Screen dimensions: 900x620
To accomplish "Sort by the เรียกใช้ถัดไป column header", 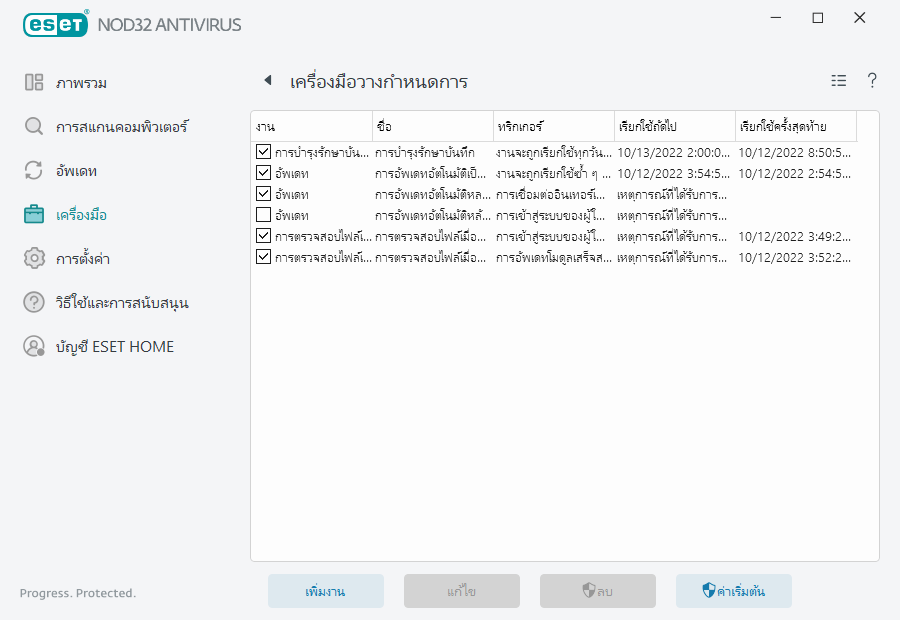I will click(x=674, y=127).
